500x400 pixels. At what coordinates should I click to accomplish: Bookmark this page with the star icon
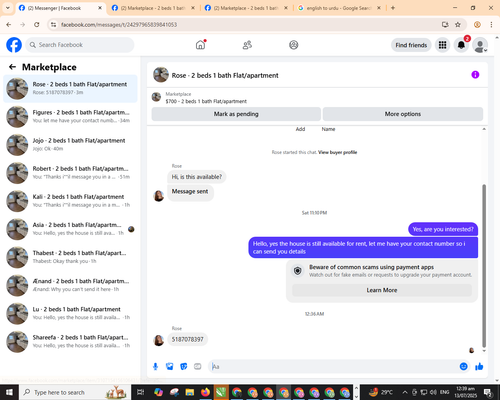click(458, 24)
